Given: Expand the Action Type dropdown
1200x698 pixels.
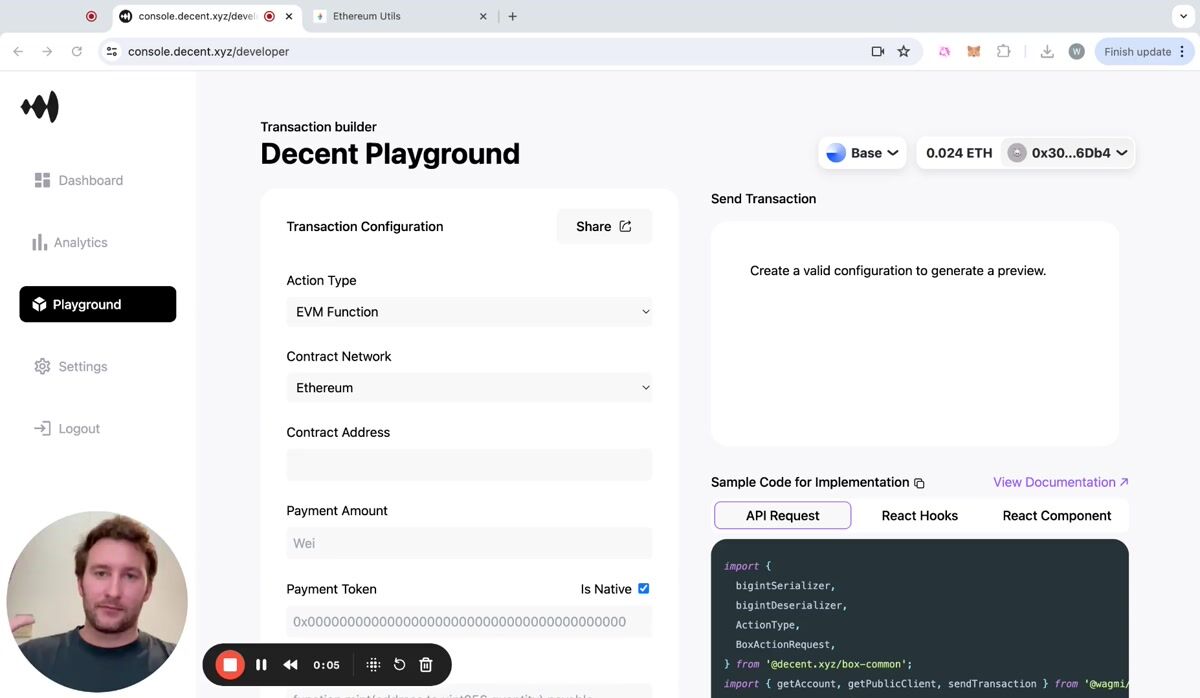Looking at the screenshot, I should (x=469, y=312).
